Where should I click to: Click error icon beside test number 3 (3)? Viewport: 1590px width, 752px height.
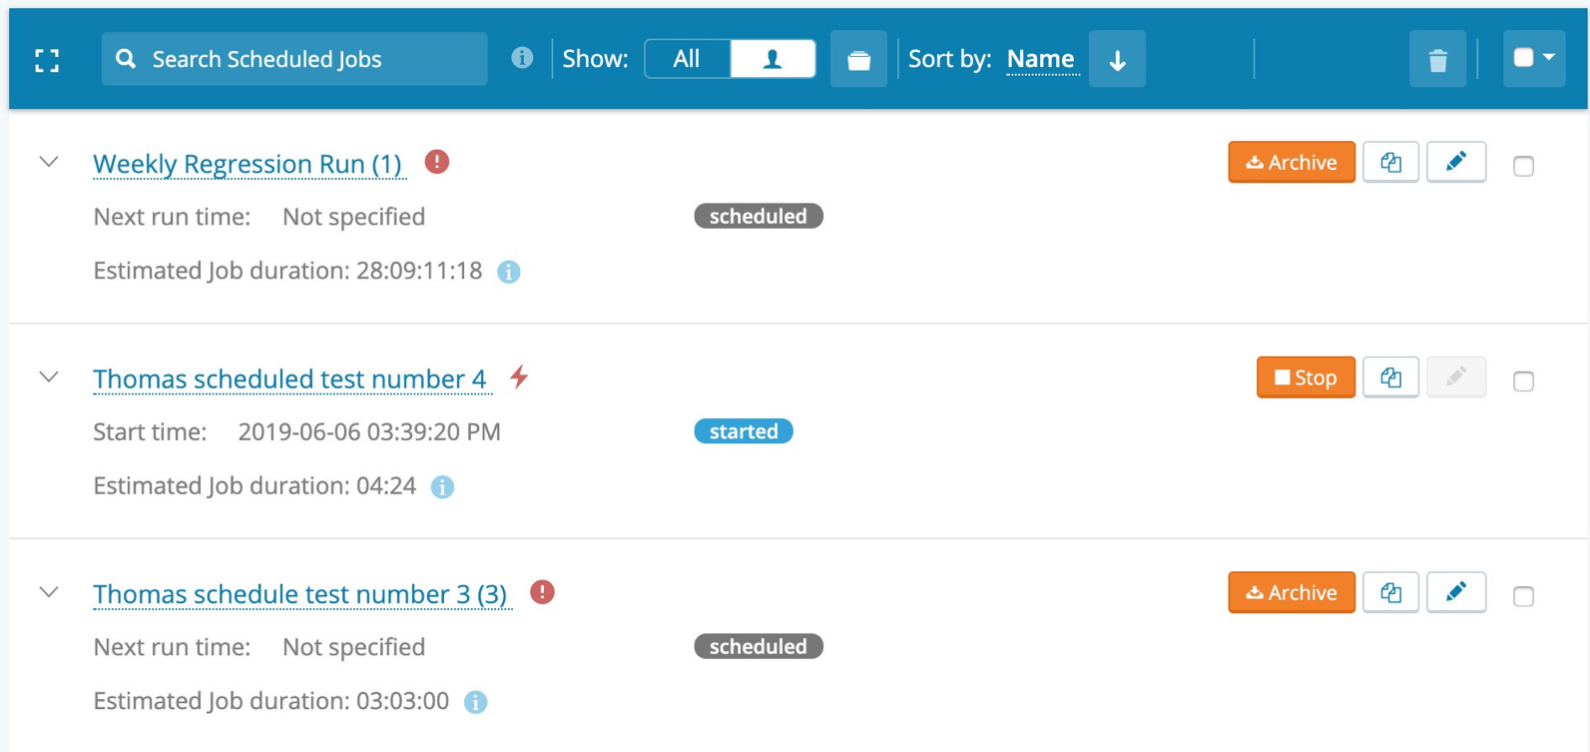click(542, 592)
